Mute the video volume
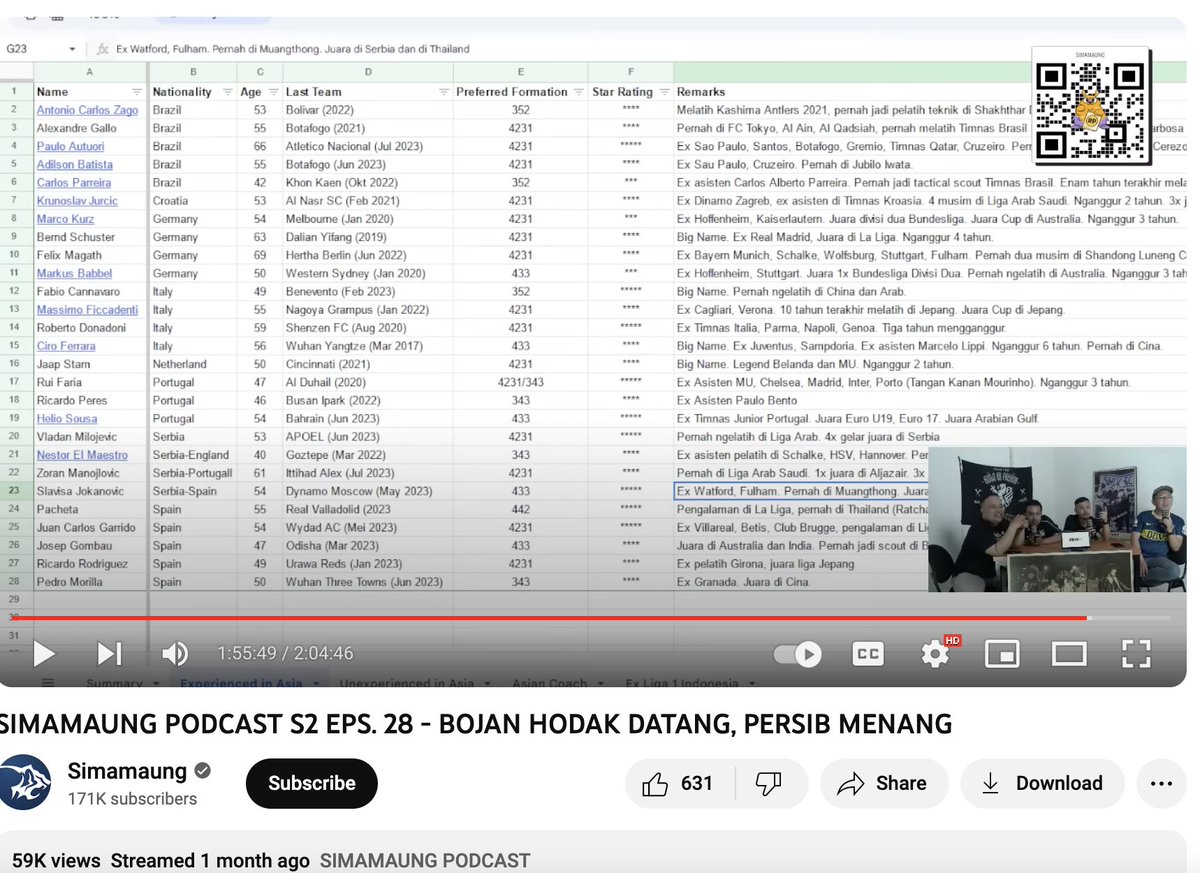The width and height of the screenshot is (1200, 873). [x=175, y=654]
